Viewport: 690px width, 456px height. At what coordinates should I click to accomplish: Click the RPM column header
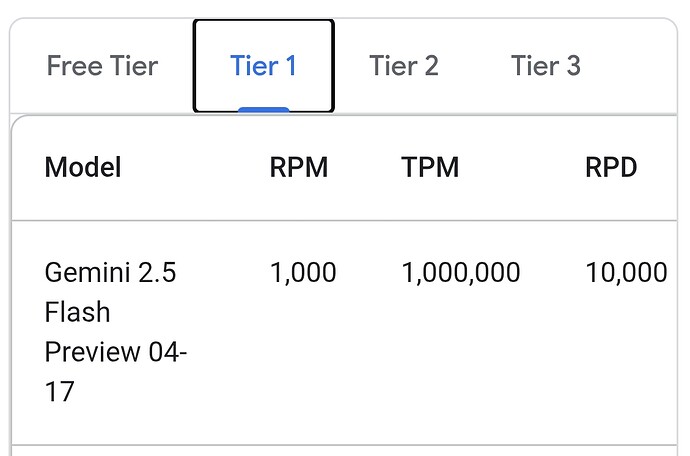coord(299,167)
